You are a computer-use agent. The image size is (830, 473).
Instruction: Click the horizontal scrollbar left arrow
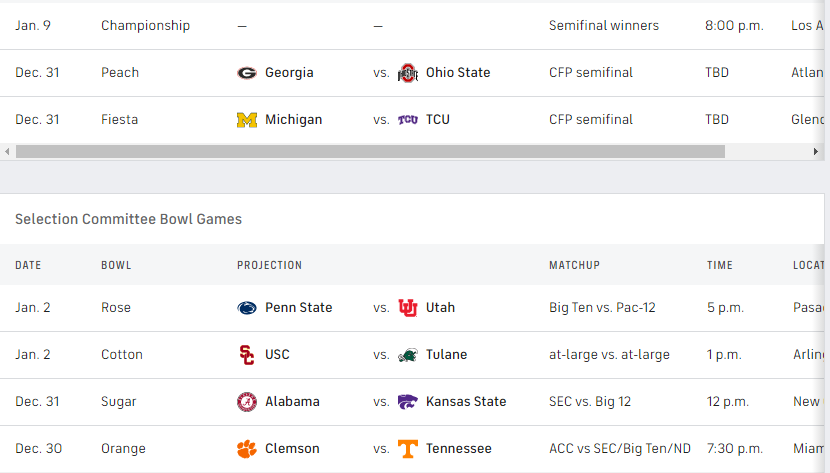[x=7, y=152]
